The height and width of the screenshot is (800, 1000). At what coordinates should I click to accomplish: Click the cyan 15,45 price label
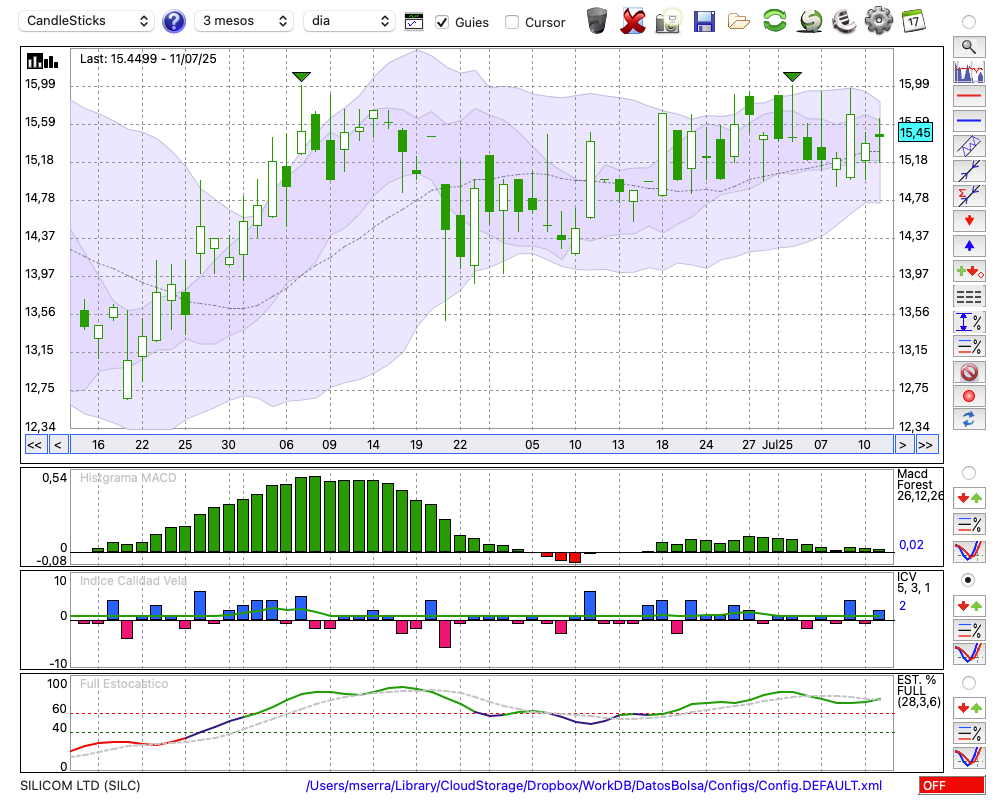point(915,133)
